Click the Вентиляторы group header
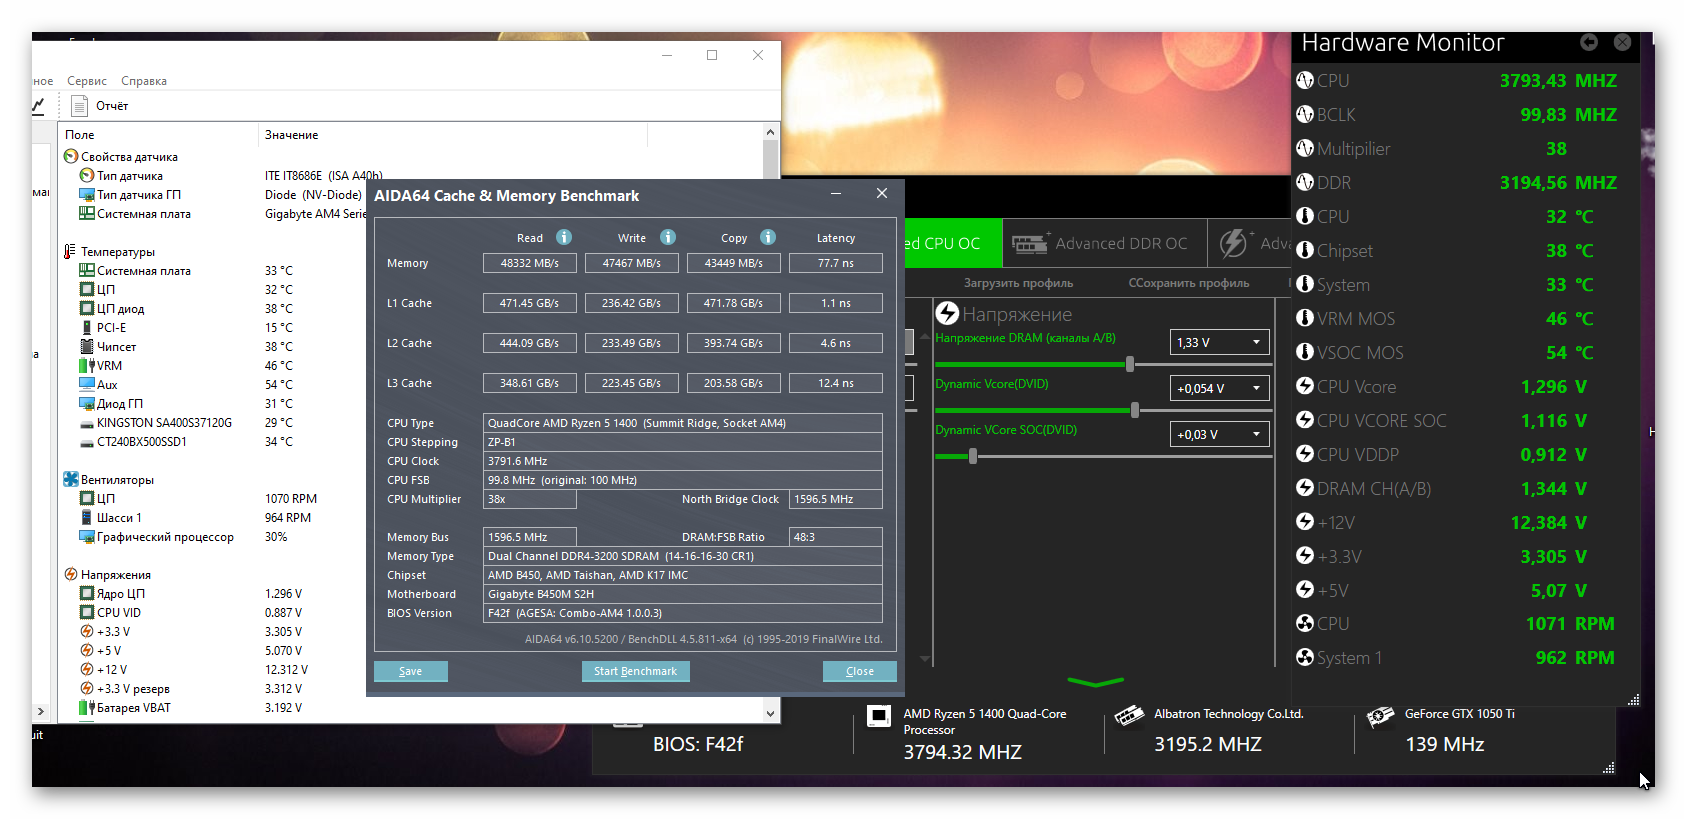Image resolution: width=1687 pixels, height=819 pixels. pos(109,479)
